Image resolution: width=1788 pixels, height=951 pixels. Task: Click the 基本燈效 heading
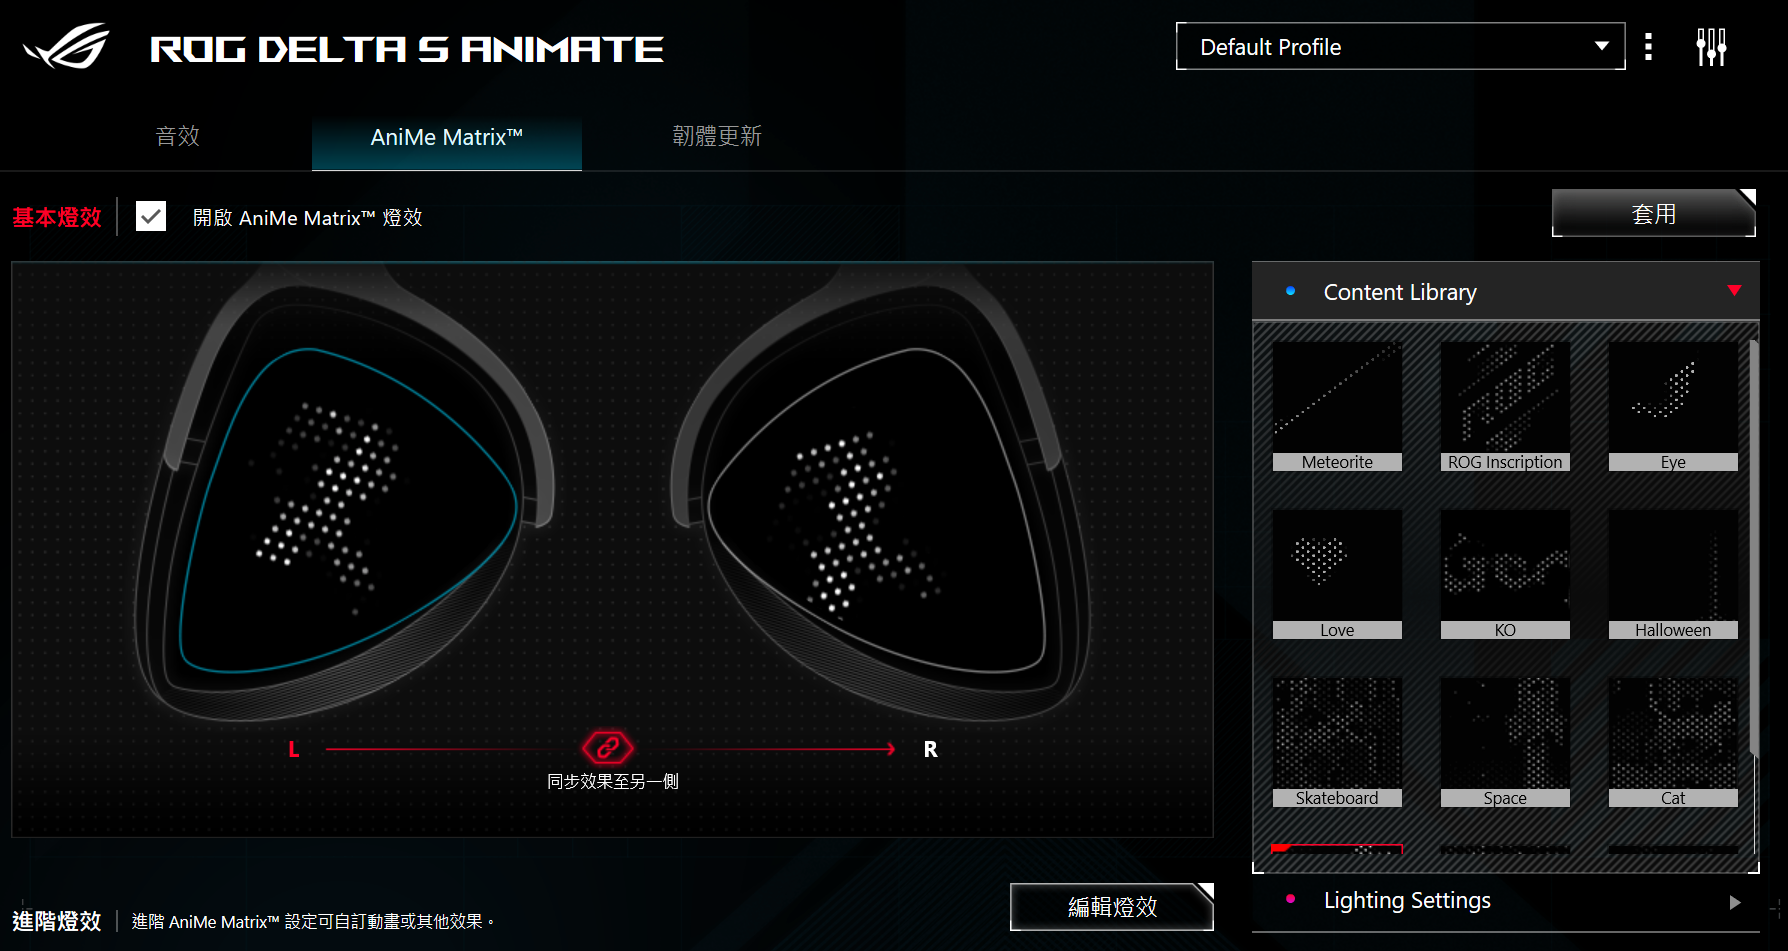click(57, 217)
